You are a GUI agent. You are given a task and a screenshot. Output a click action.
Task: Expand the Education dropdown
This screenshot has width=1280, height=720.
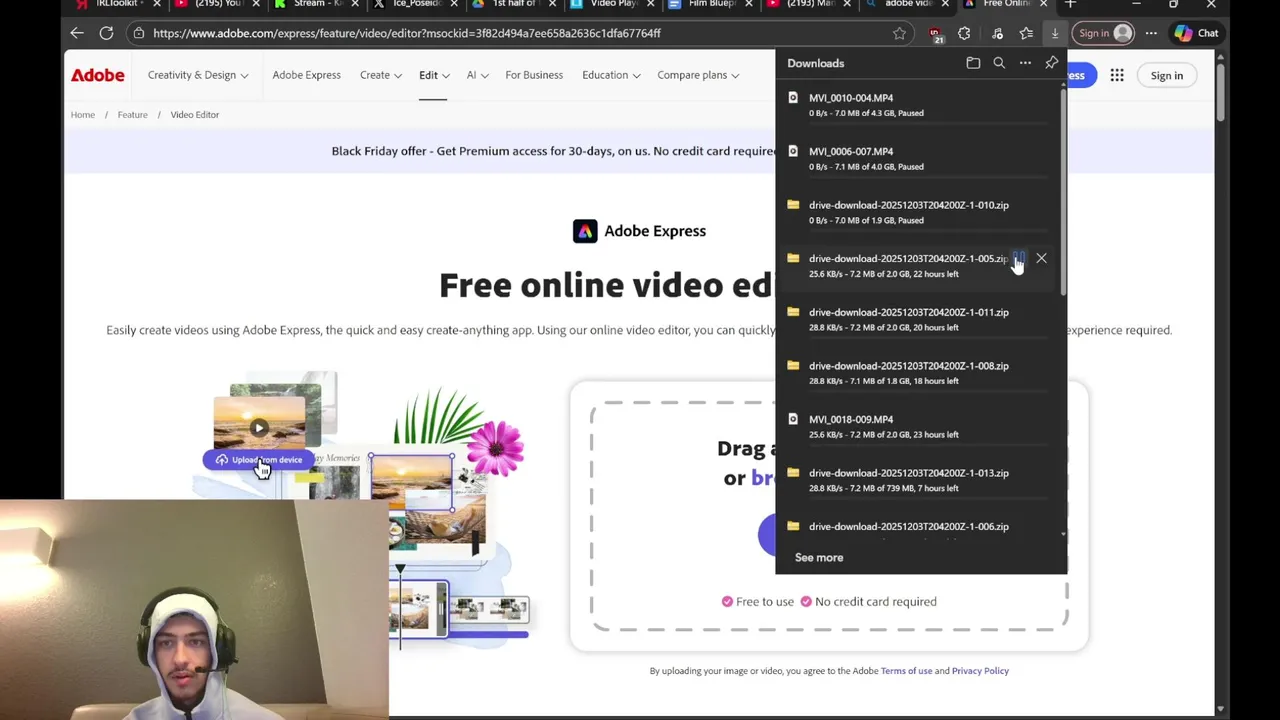(611, 75)
